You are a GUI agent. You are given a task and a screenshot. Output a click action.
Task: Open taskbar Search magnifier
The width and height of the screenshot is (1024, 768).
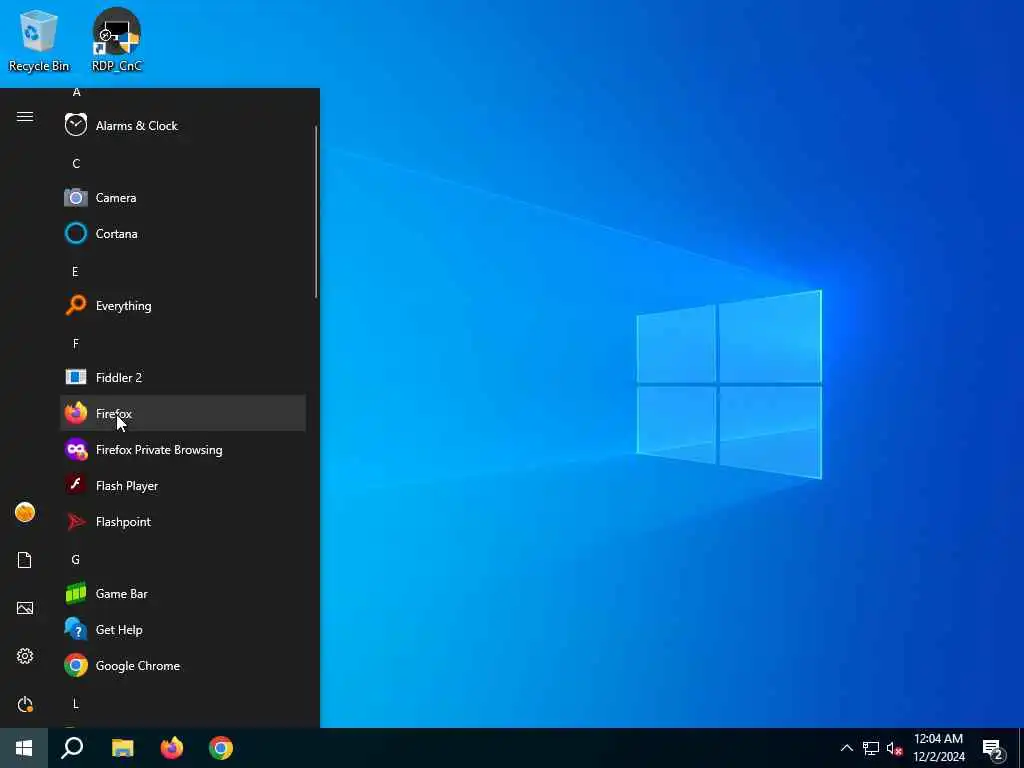[x=72, y=748]
